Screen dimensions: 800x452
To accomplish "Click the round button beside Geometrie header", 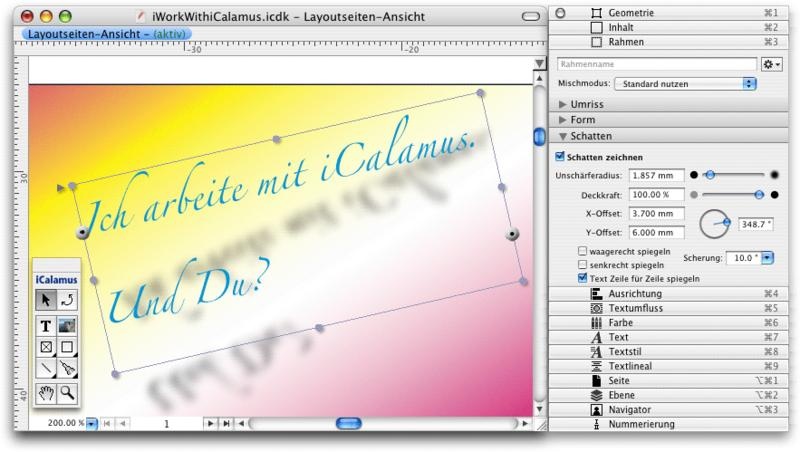I will pos(560,13).
